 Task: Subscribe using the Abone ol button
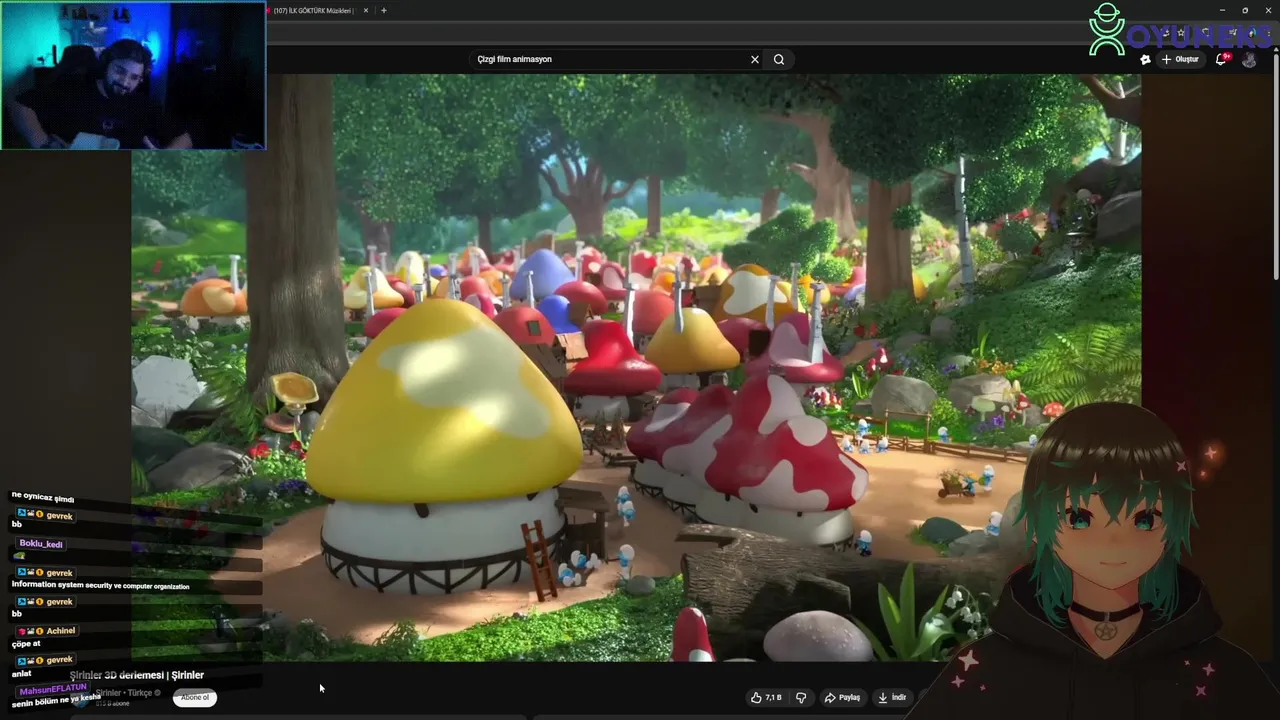click(195, 697)
